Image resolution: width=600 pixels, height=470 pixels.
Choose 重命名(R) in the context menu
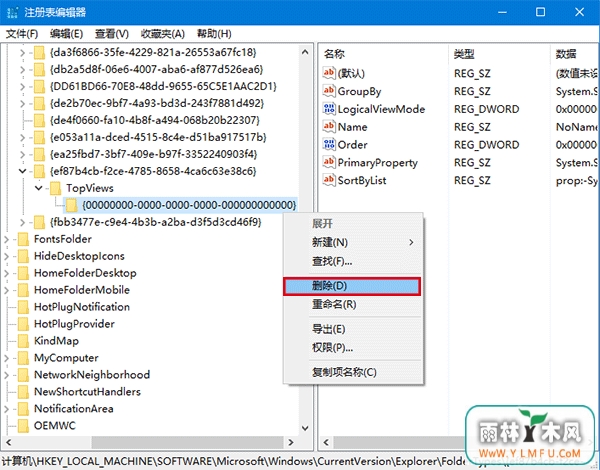pos(352,305)
